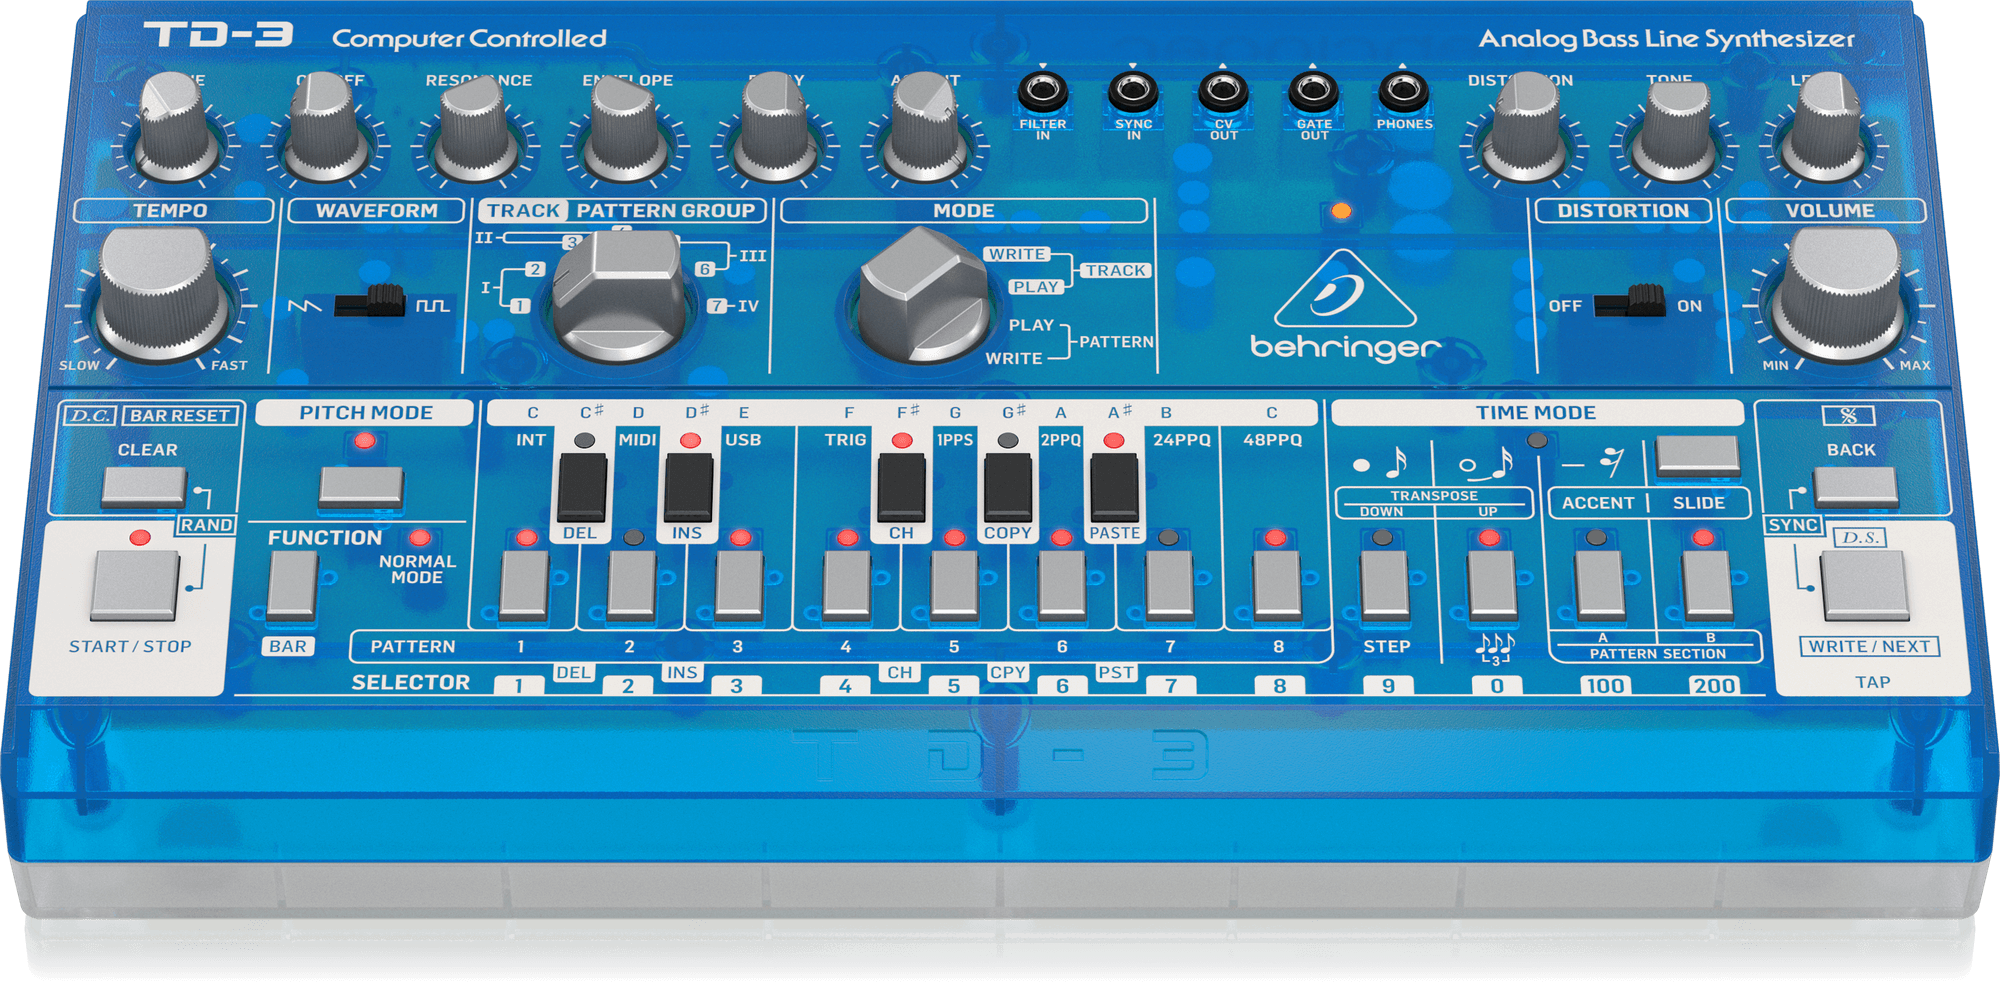Click the Pattern Section A button

pyautogui.click(x=1600, y=585)
